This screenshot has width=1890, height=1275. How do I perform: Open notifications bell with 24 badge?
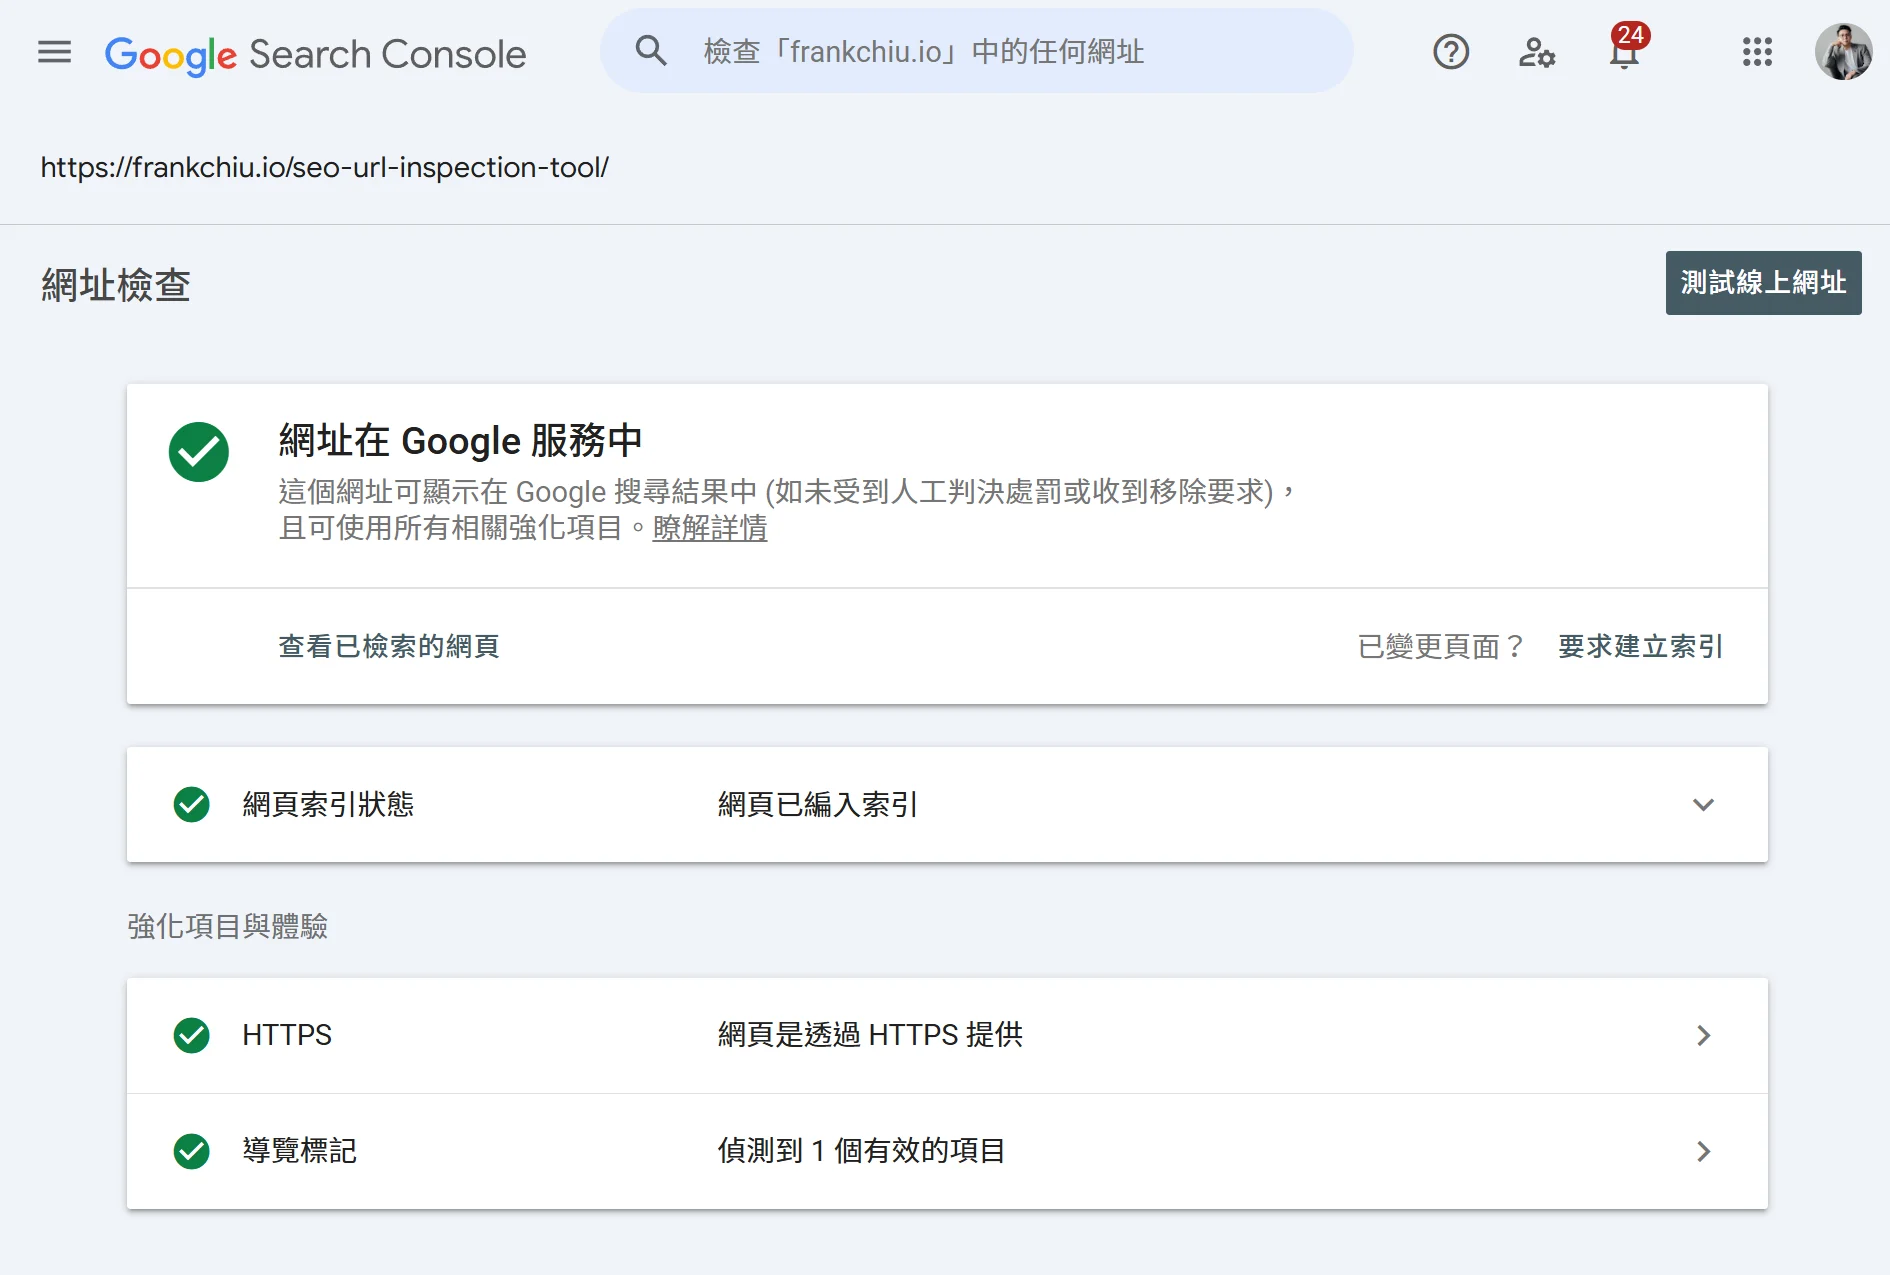[1624, 52]
